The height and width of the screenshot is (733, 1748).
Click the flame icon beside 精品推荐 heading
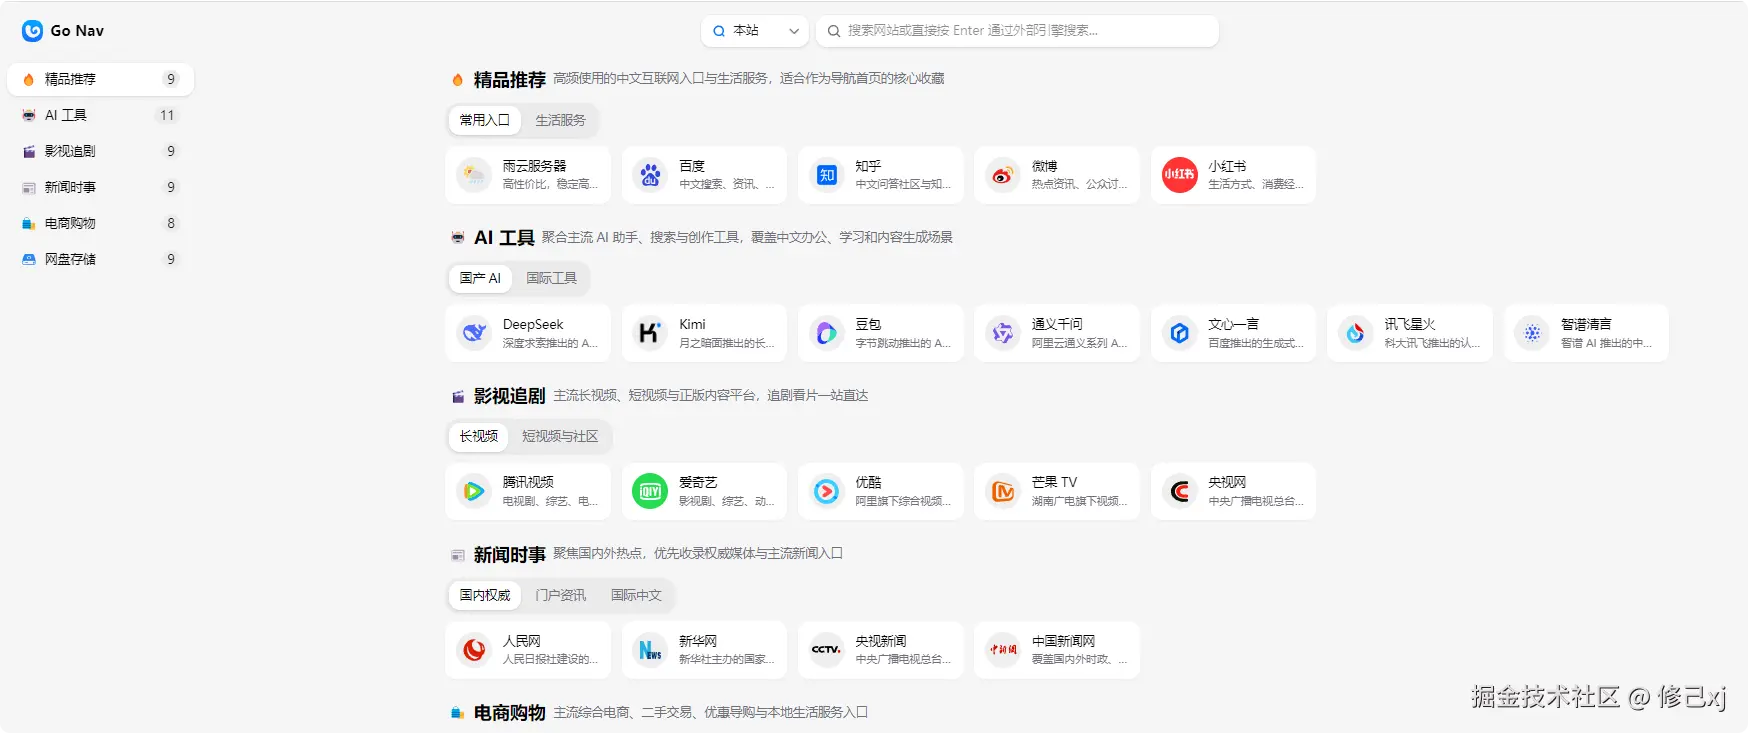(458, 79)
